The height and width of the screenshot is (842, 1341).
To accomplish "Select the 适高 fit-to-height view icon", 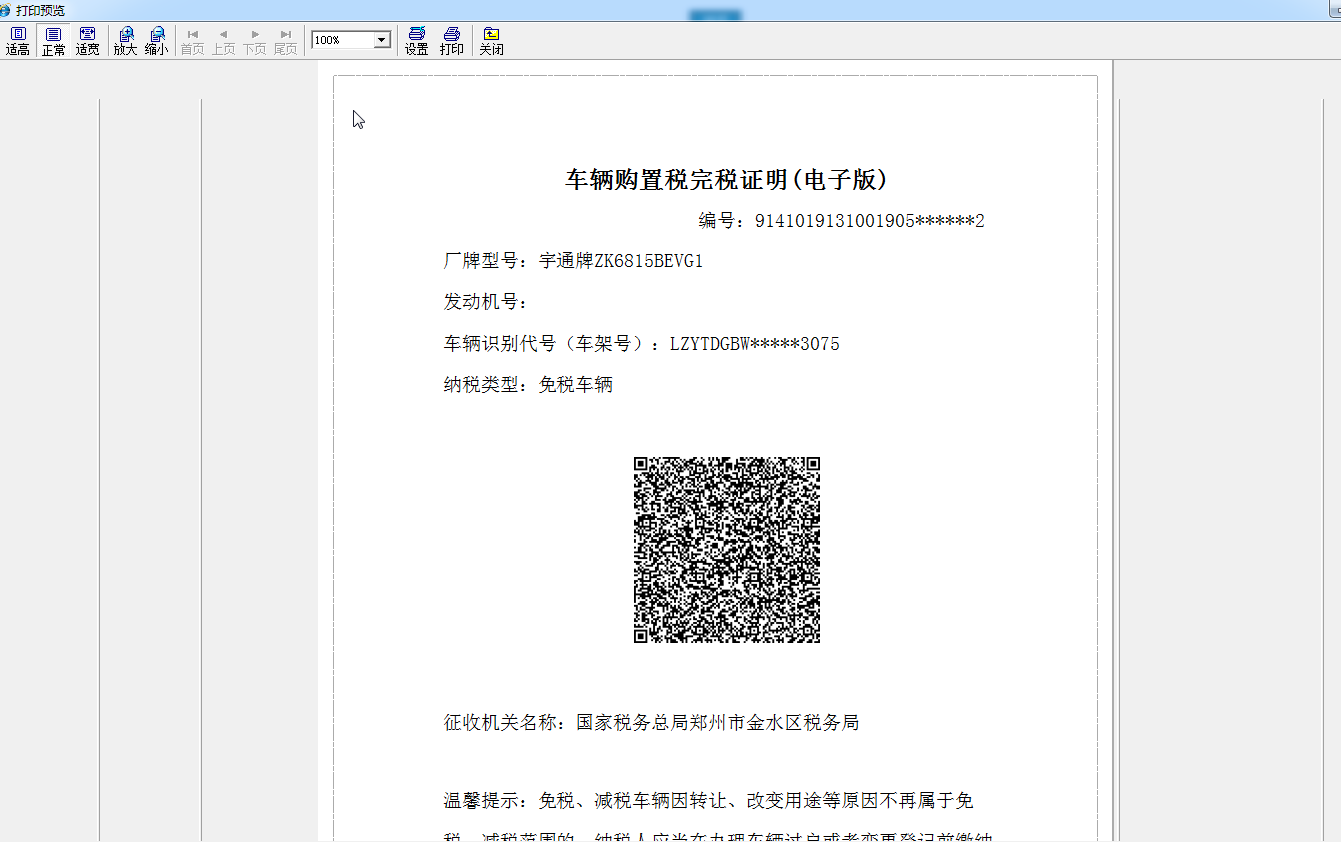I will pyautogui.click(x=17, y=40).
